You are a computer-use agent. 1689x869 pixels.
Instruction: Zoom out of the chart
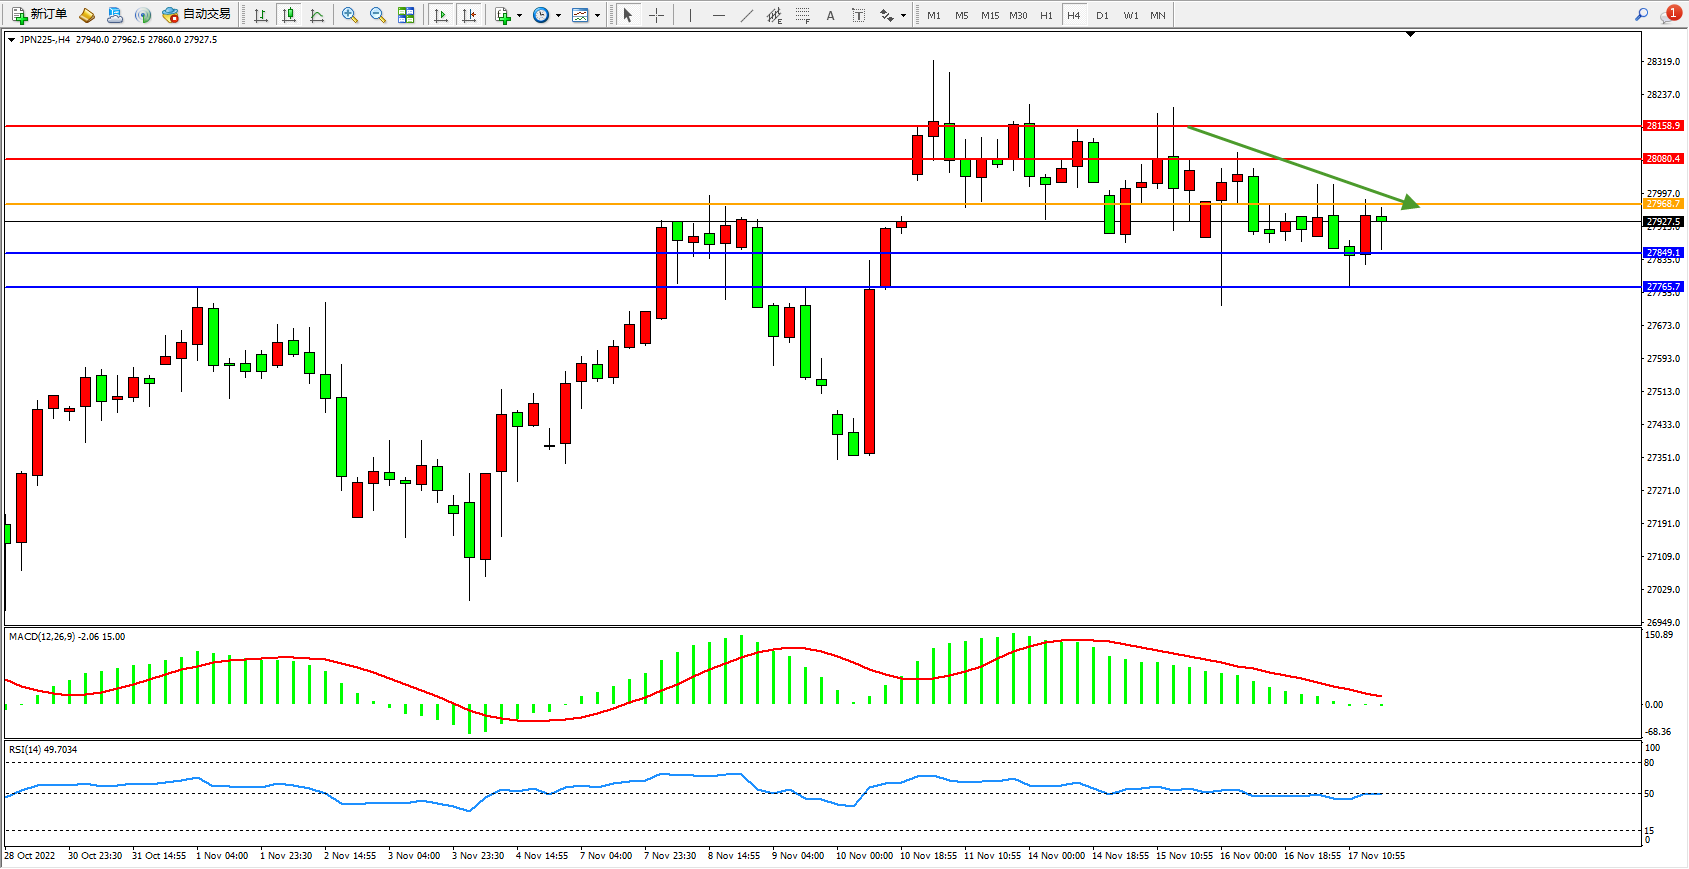[x=378, y=15]
